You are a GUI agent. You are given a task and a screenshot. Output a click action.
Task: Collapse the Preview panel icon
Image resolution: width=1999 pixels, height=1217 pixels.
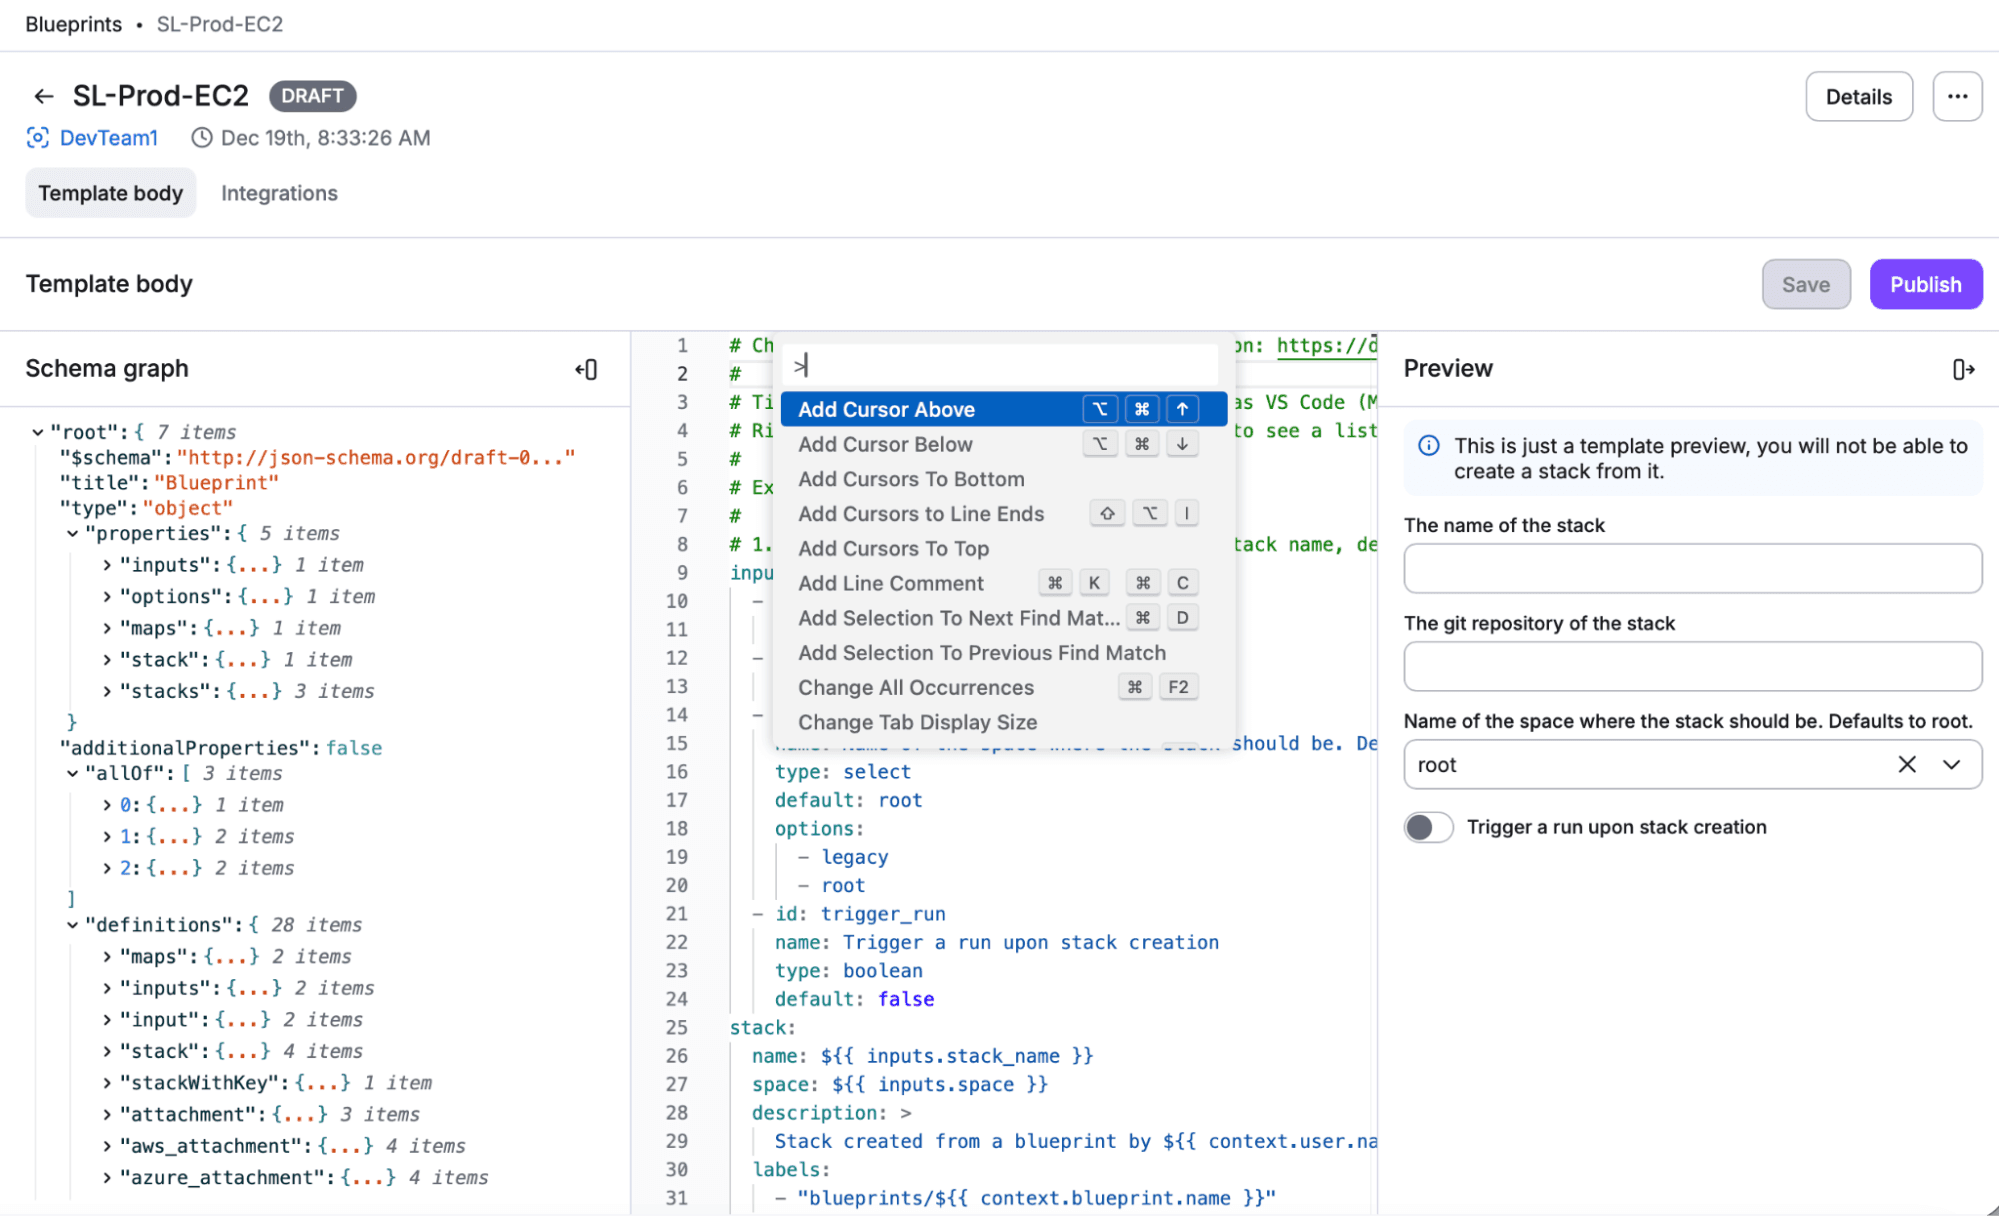pos(1963,370)
